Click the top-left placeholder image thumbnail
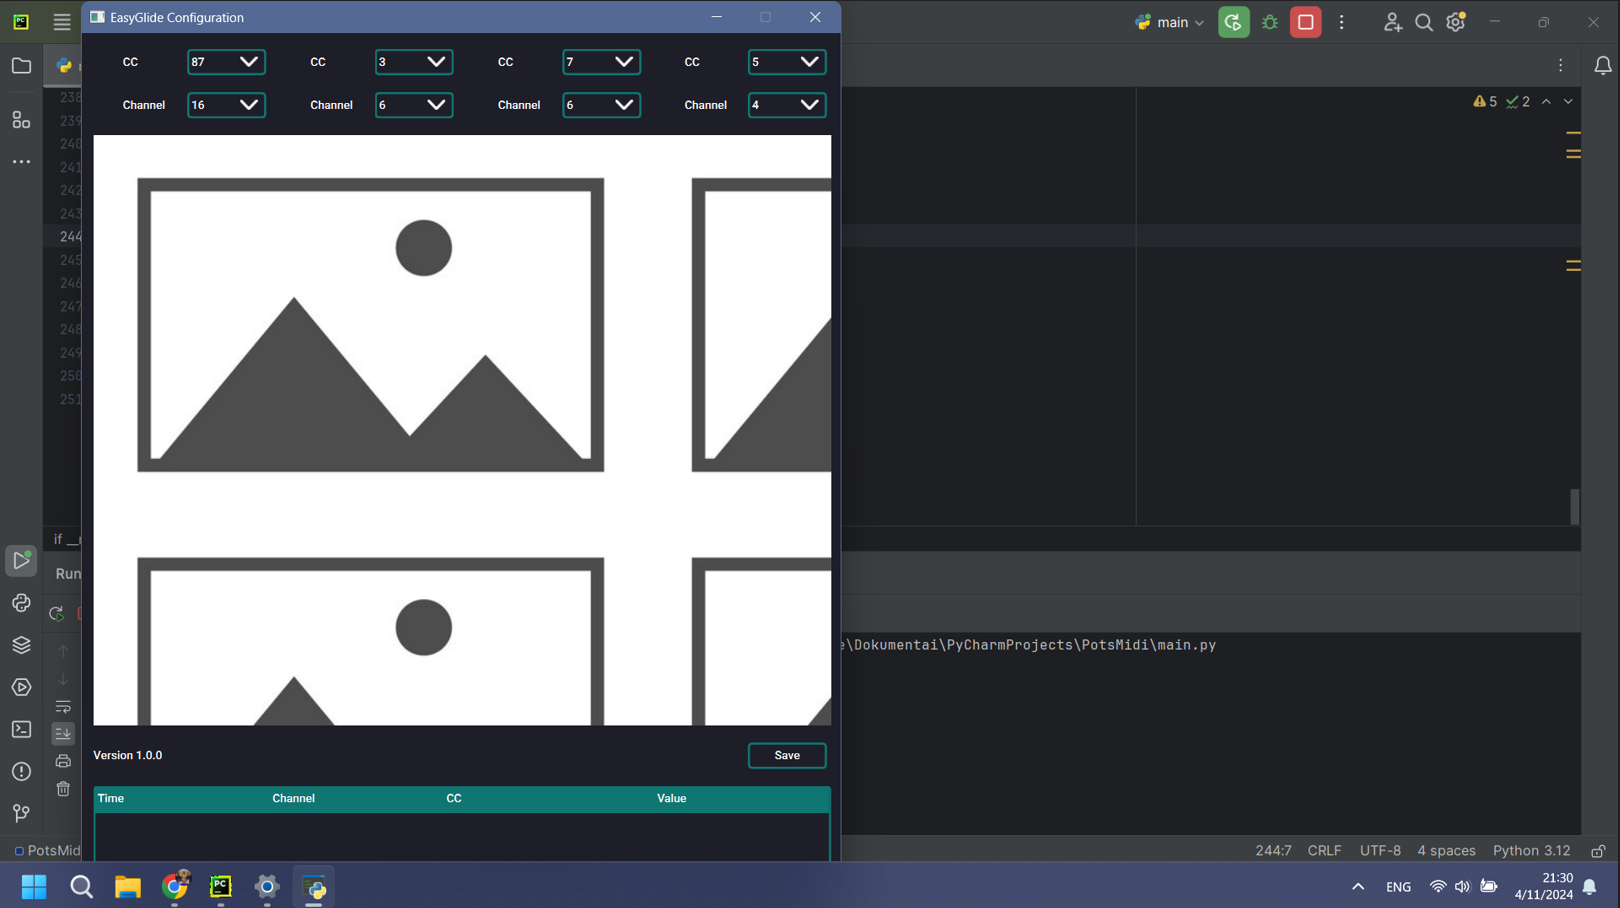Viewport: 1620px width, 908px height. (370, 325)
